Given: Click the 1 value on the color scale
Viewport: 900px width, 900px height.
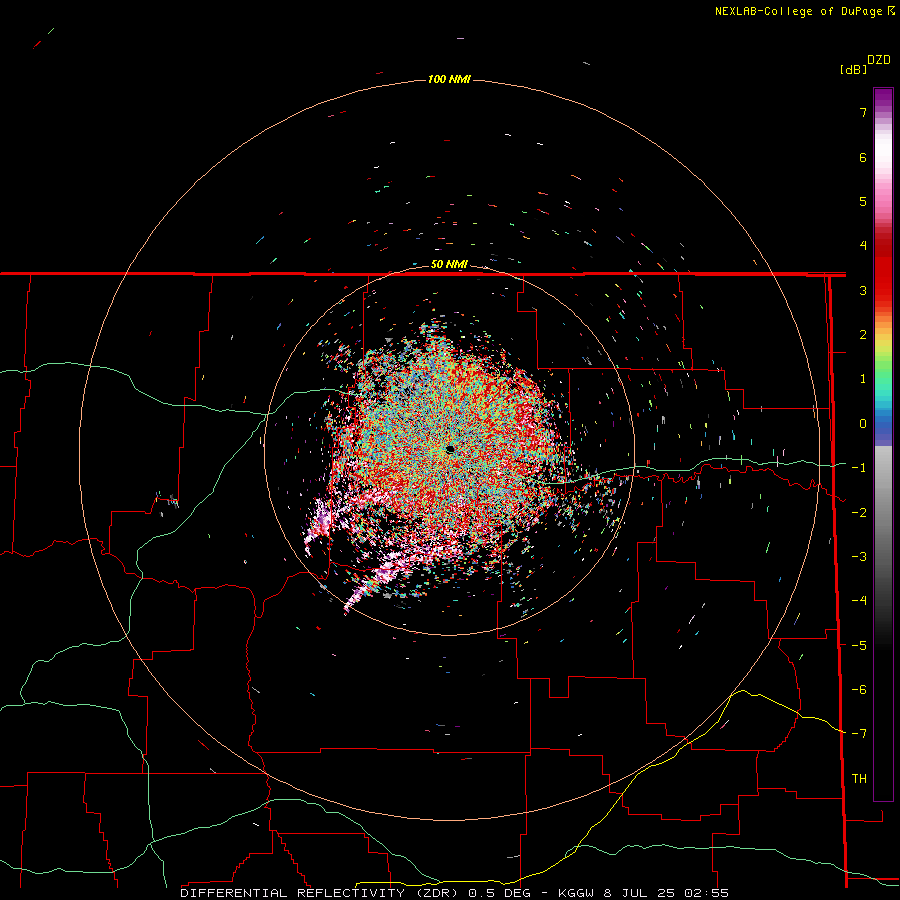Looking at the screenshot, I should click(863, 379).
